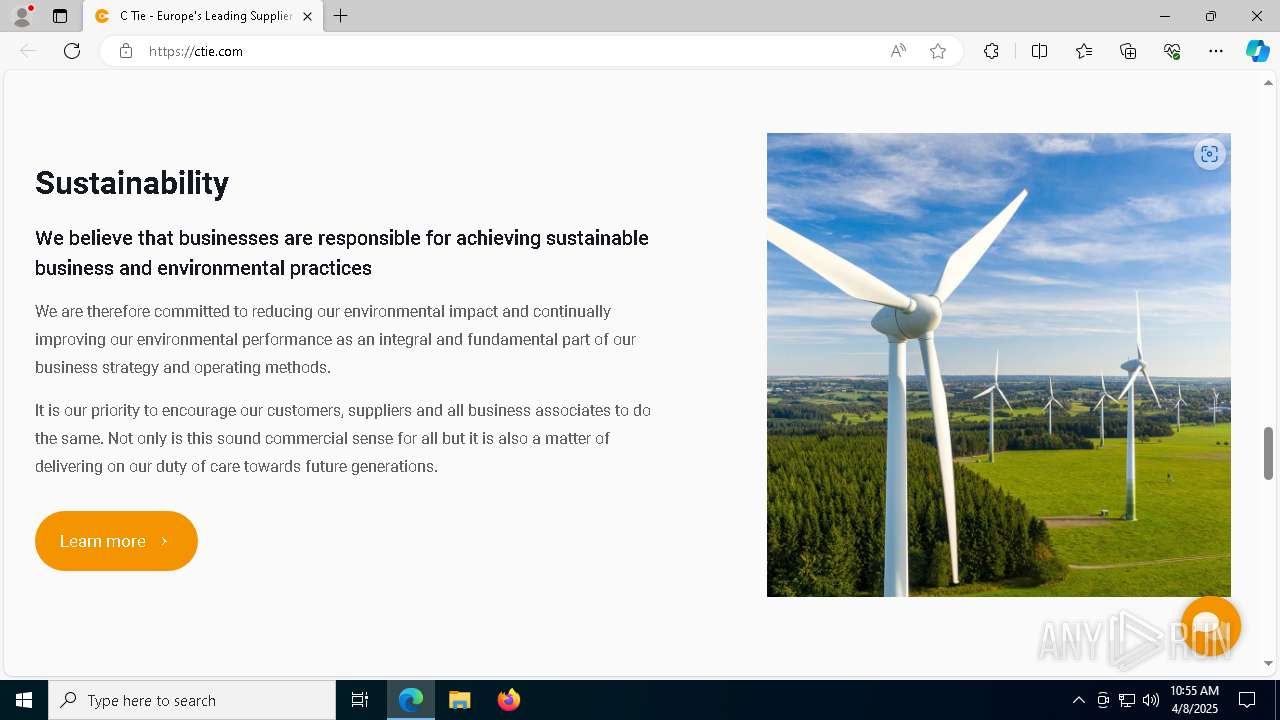Image resolution: width=1280 pixels, height=720 pixels.
Task: Close the C Tie browser tab
Action: coord(307,16)
